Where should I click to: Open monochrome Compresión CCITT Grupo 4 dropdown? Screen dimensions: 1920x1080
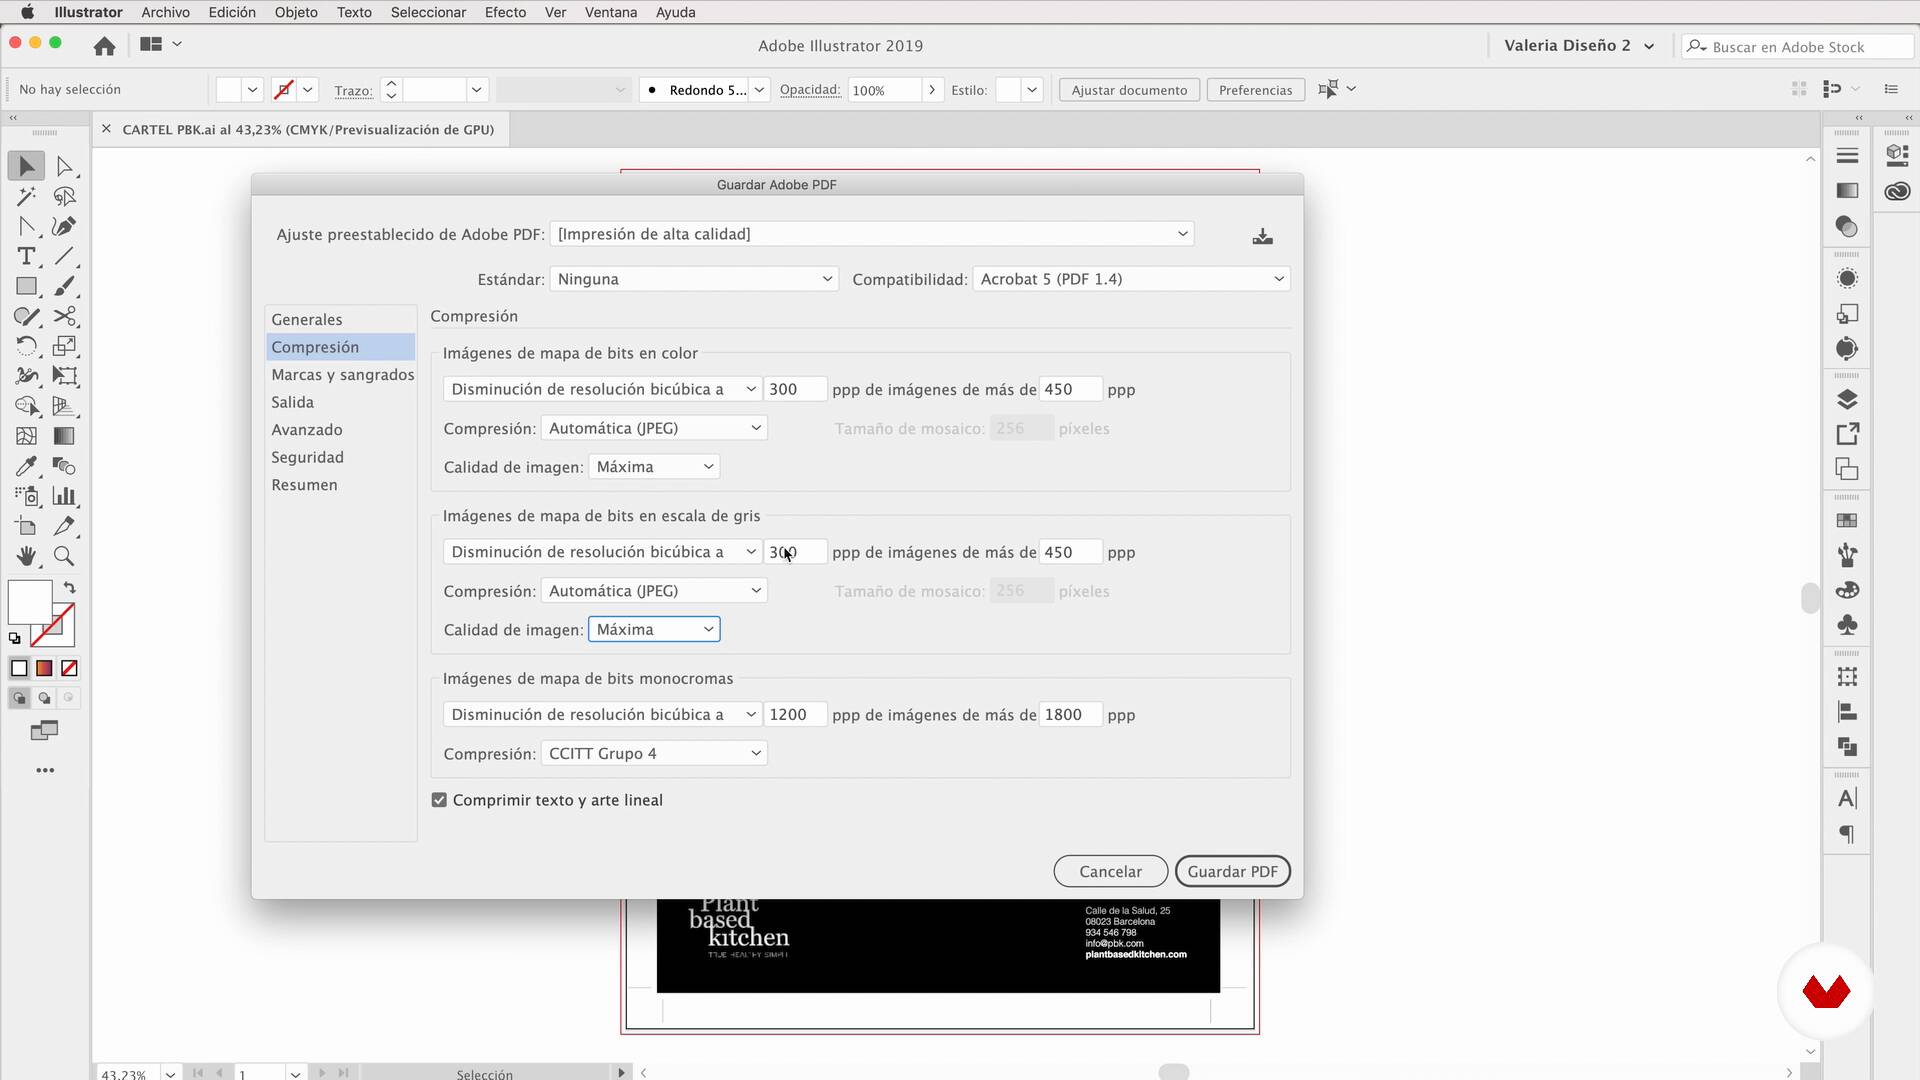pyautogui.click(x=654, y=753)
